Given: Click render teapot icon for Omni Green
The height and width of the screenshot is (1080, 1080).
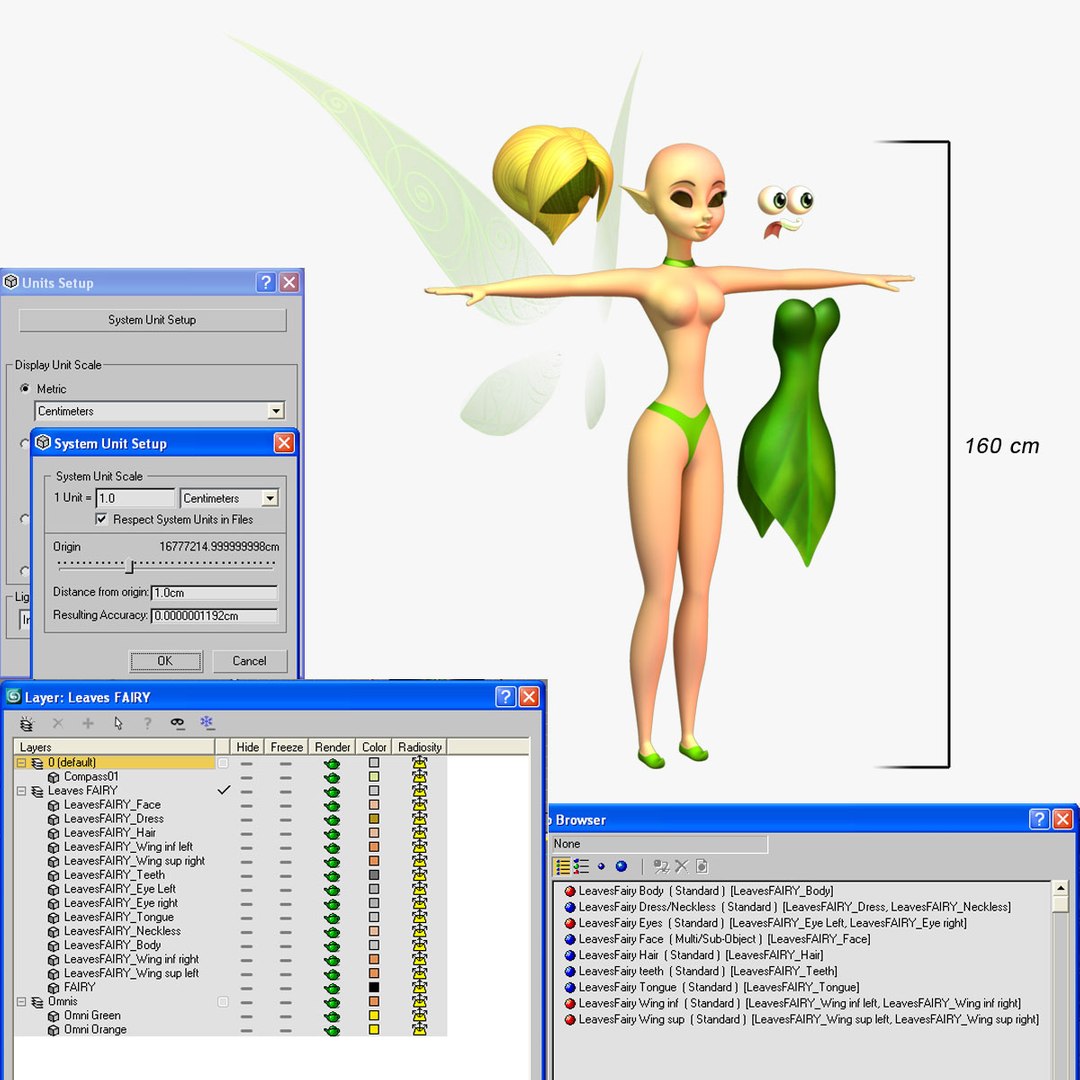Looking at the screenshot, I should [x=332, y=1016].
